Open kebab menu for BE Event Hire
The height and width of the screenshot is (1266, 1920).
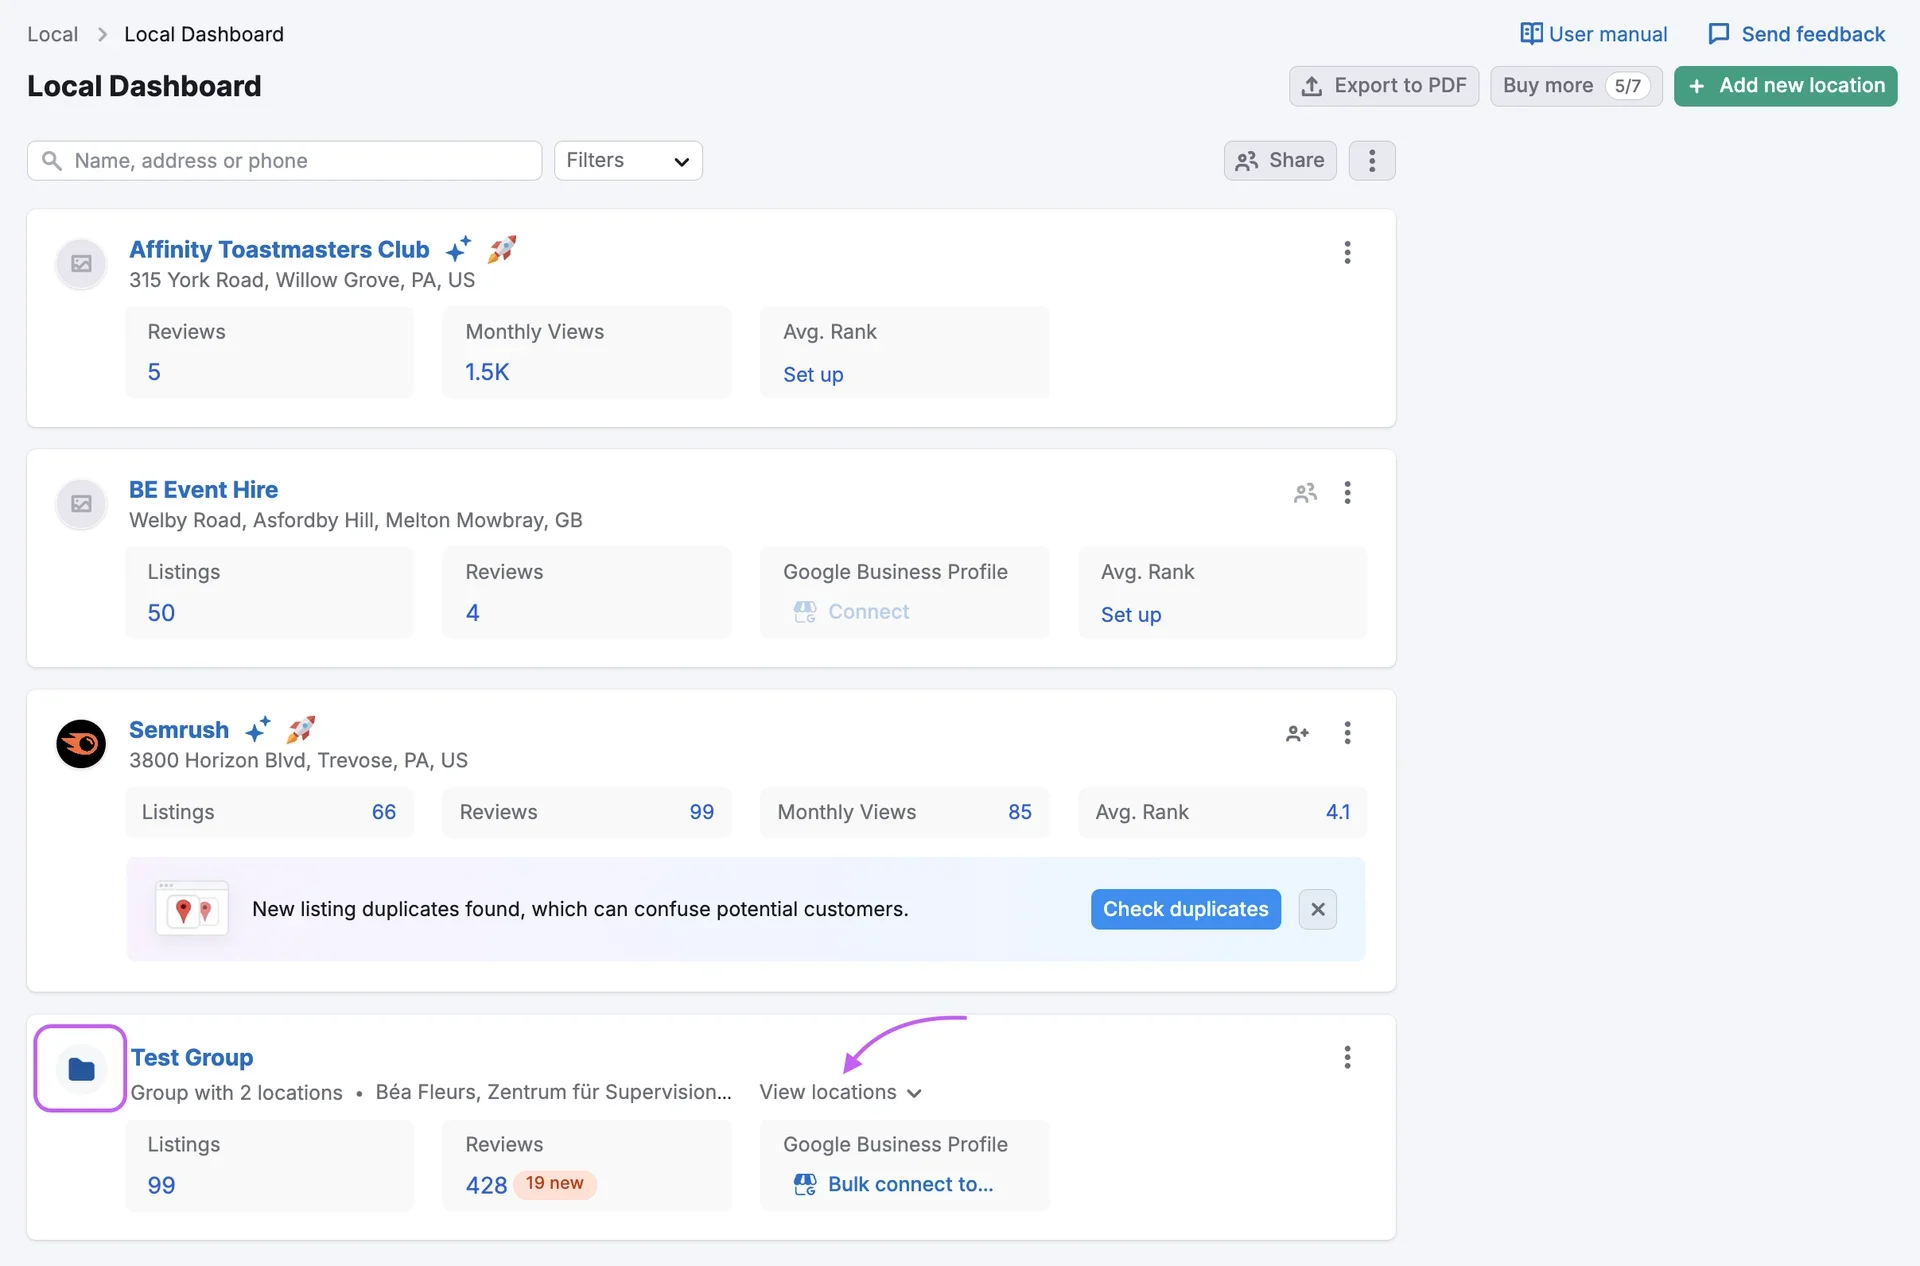[1347, 493]
